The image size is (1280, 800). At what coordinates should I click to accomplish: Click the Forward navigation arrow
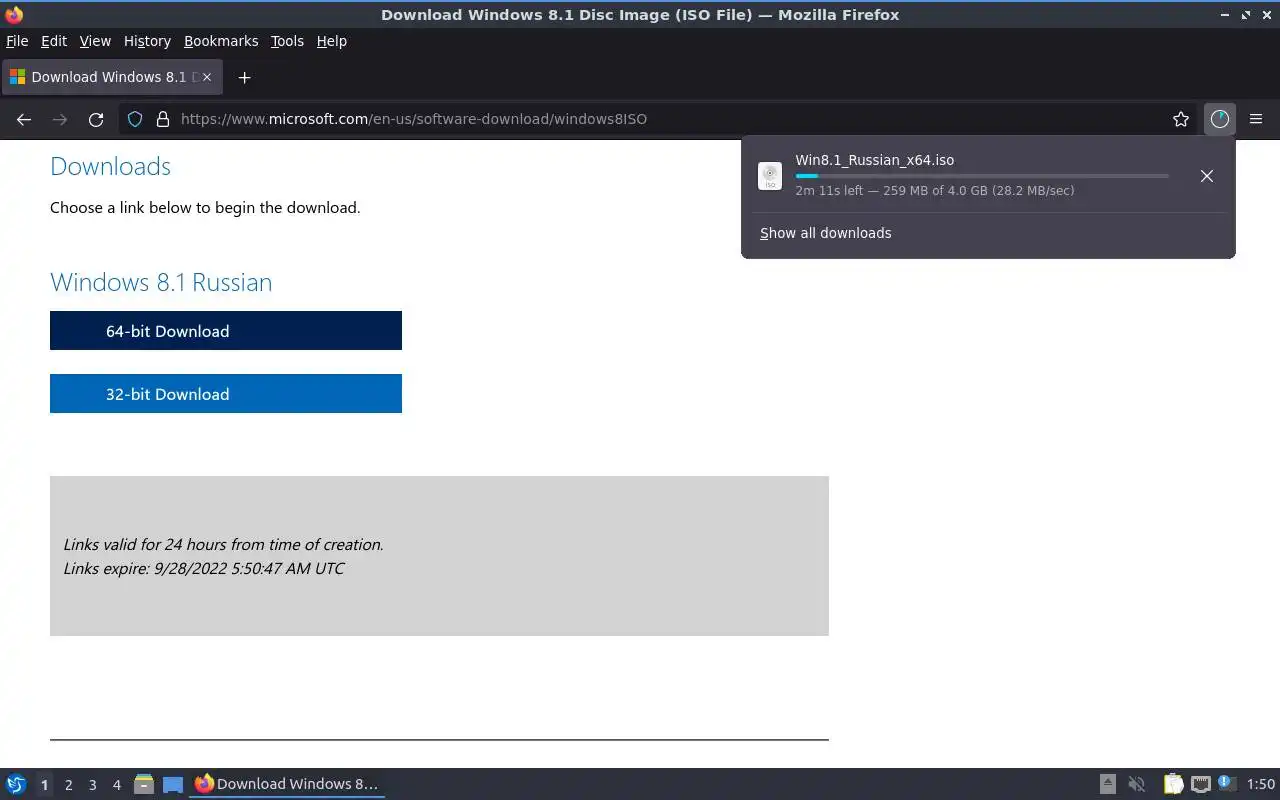click(60, 119)
